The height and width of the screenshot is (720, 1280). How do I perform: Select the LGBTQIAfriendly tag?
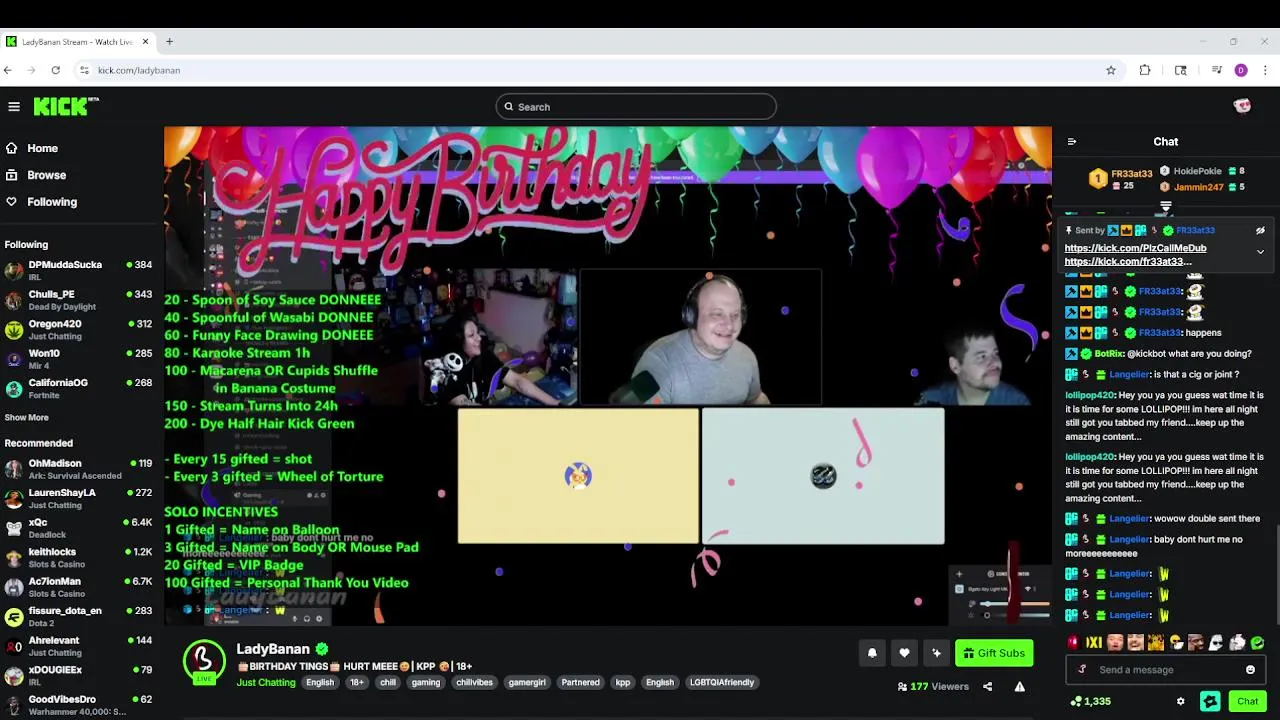722,683
